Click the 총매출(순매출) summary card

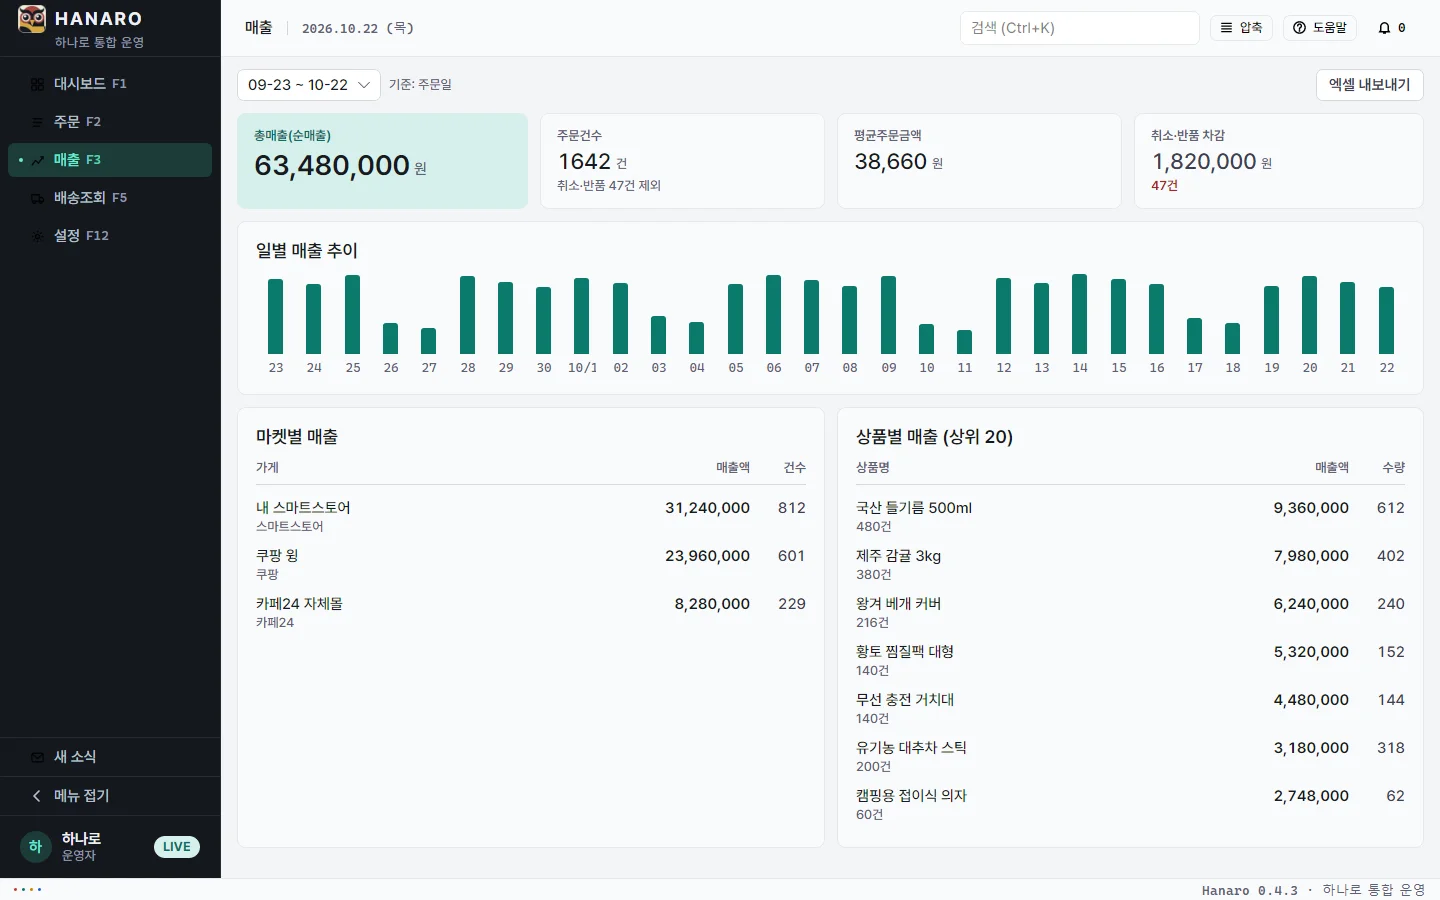(382, 161)
